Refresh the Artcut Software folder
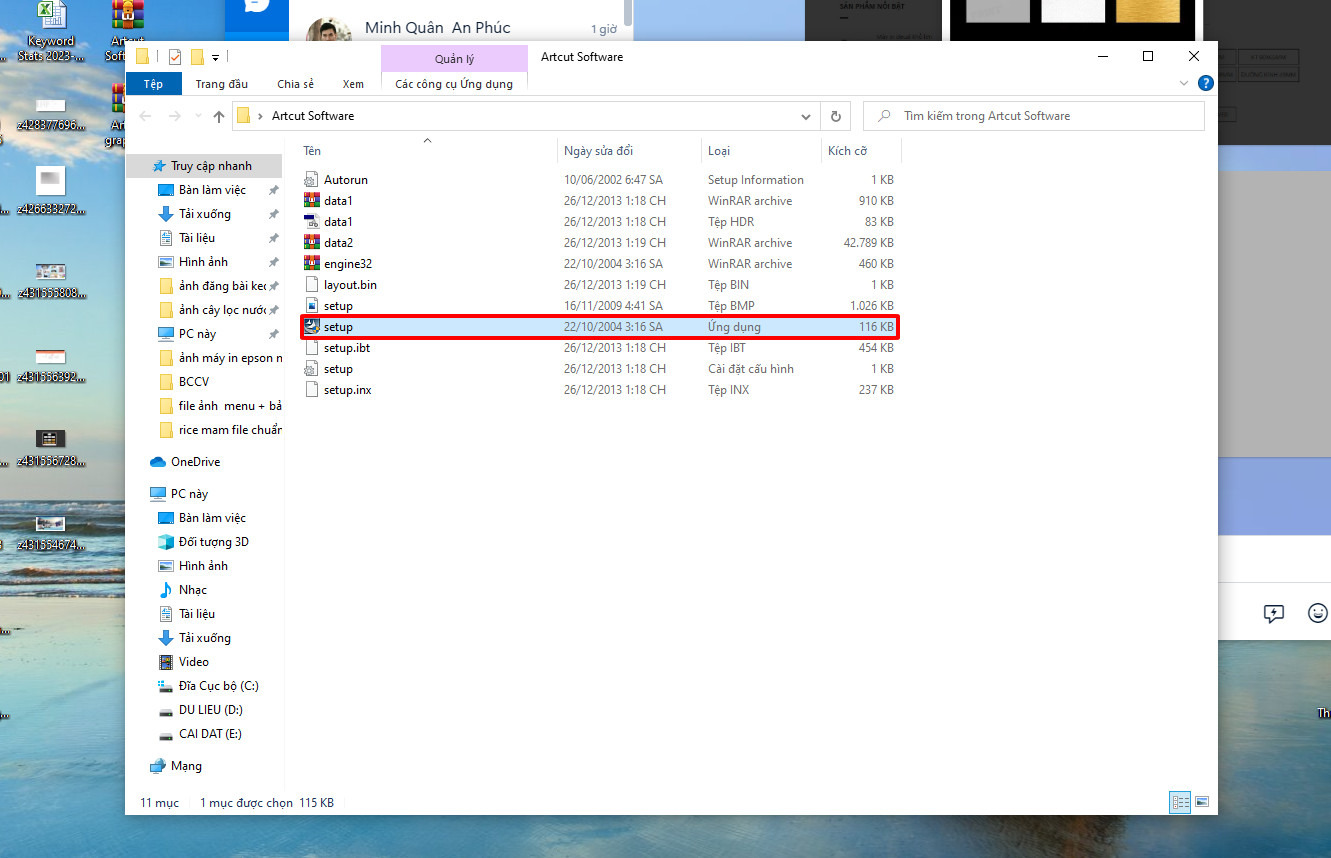This screenshot has width=1331, height=858. click(x=836, y=116)
